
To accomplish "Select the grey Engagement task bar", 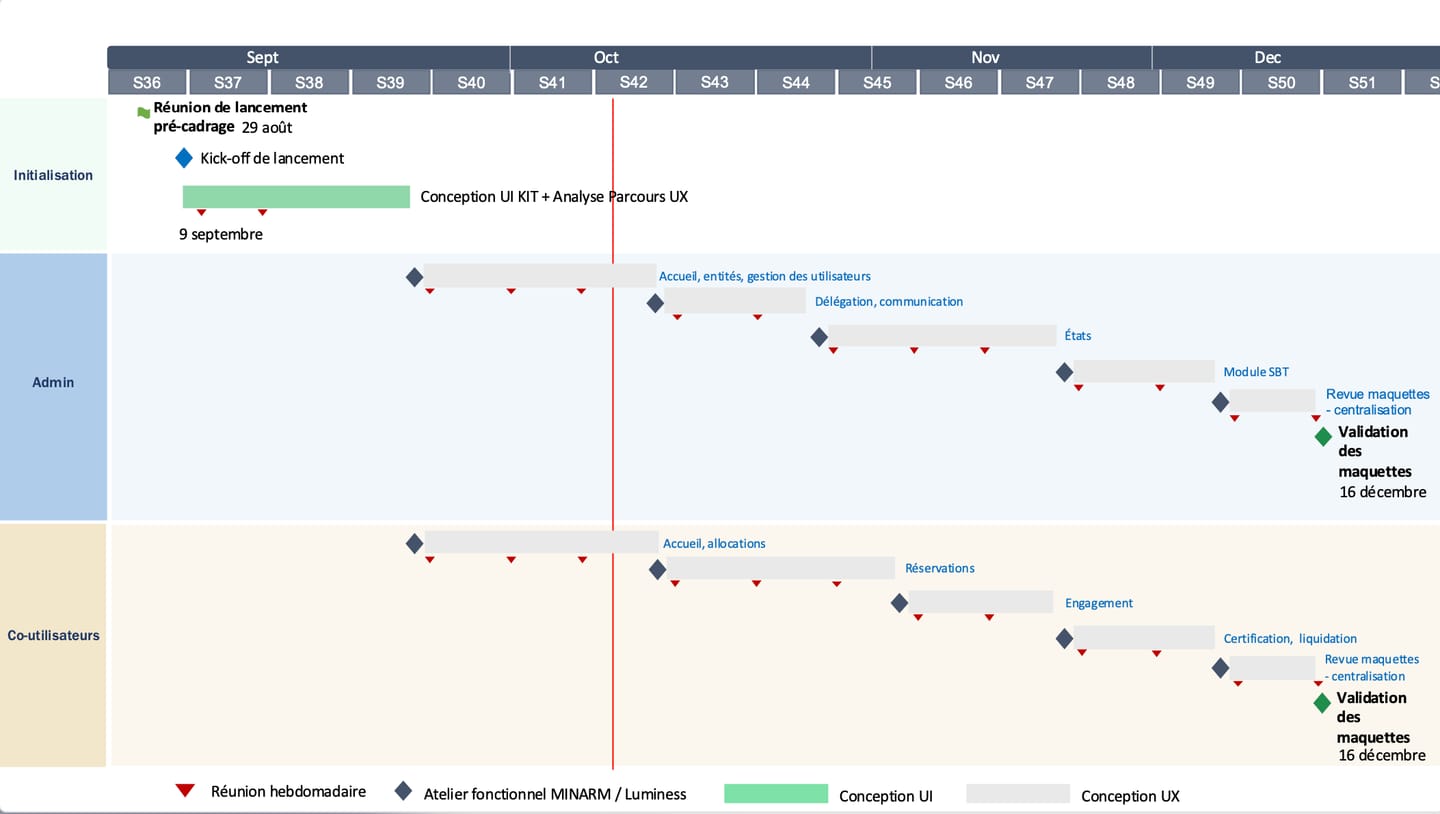I will point(981,602).
